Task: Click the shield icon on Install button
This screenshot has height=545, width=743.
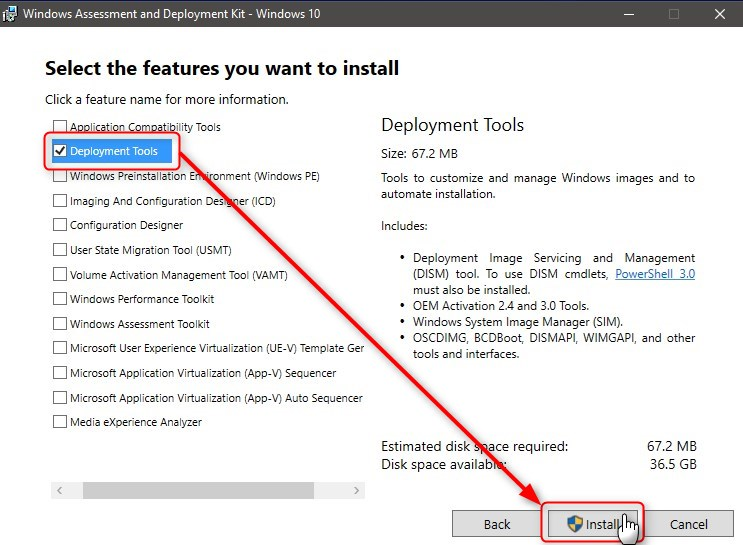Action: [574, 524]
